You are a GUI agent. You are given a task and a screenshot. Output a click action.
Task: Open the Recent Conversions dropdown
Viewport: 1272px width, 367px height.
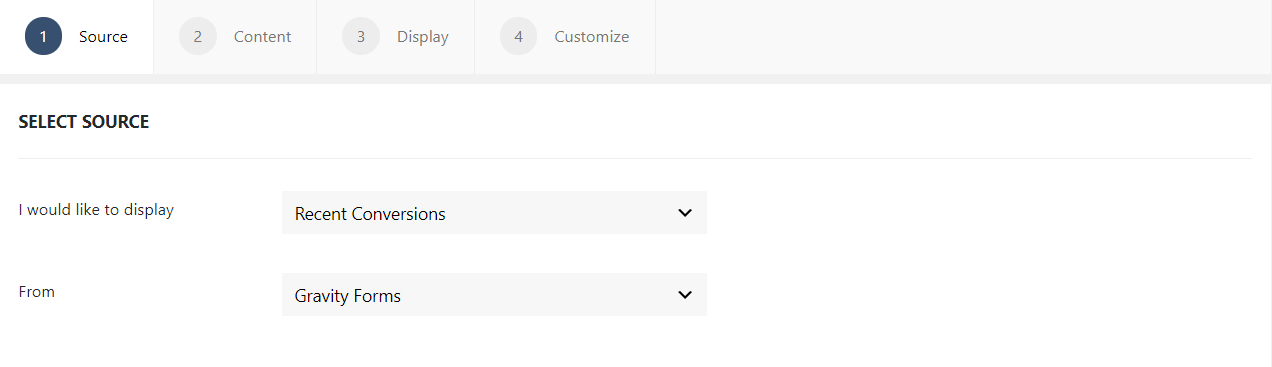pos(494,213)
